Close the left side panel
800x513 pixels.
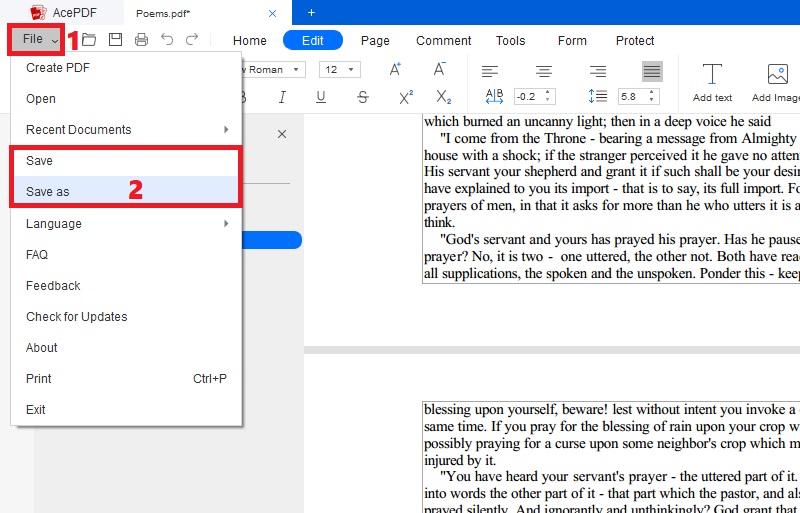tap(282, 134)
